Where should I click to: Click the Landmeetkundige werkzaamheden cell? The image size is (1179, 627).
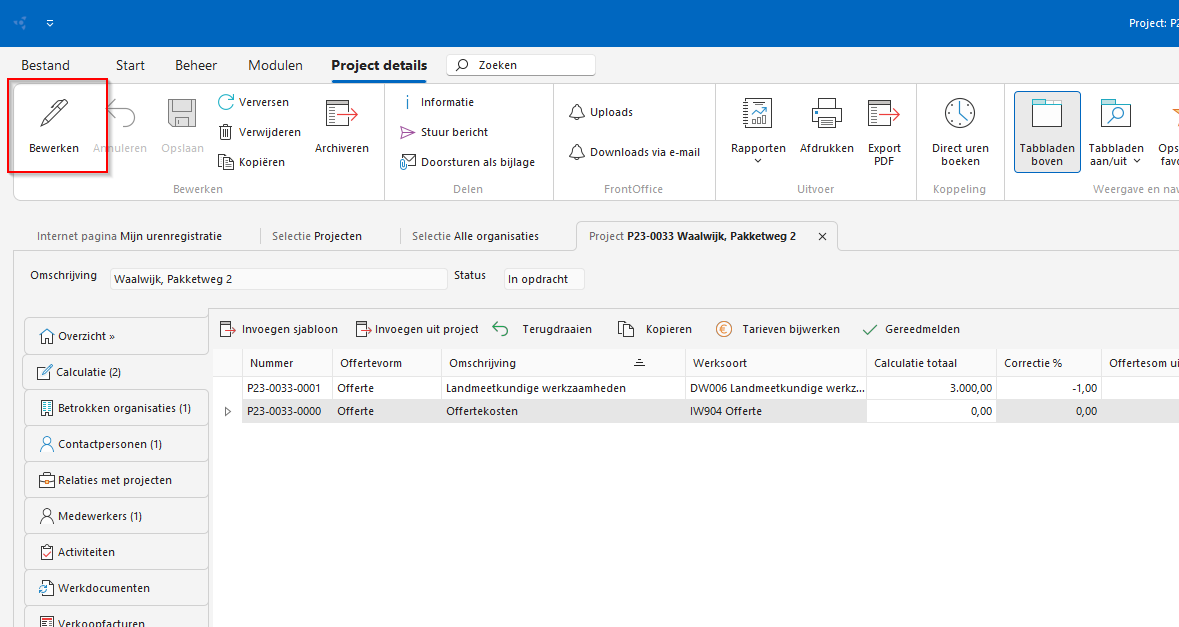(x=563, y=388)
